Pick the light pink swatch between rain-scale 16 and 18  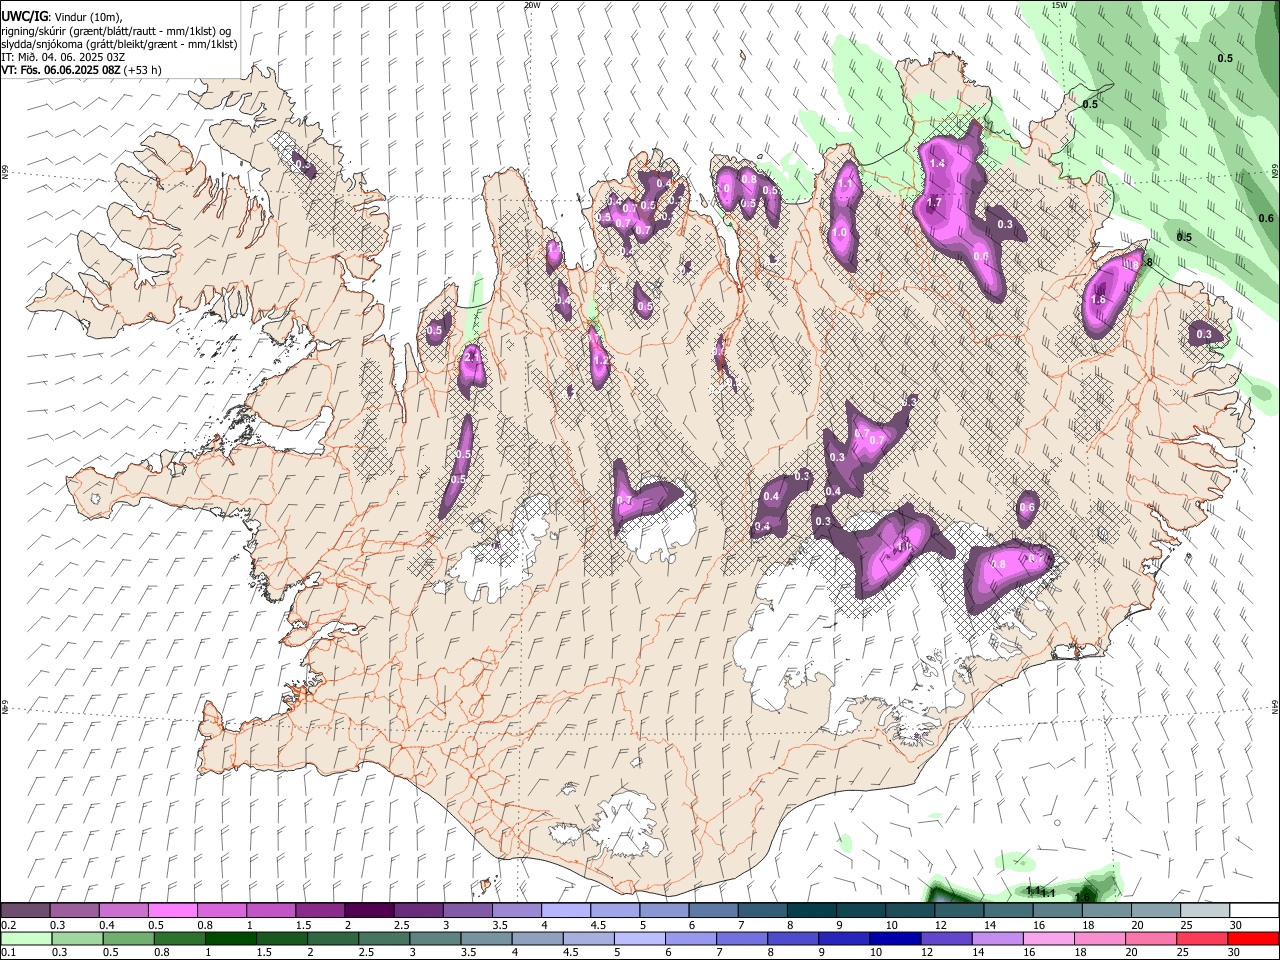coord(1048,938)
